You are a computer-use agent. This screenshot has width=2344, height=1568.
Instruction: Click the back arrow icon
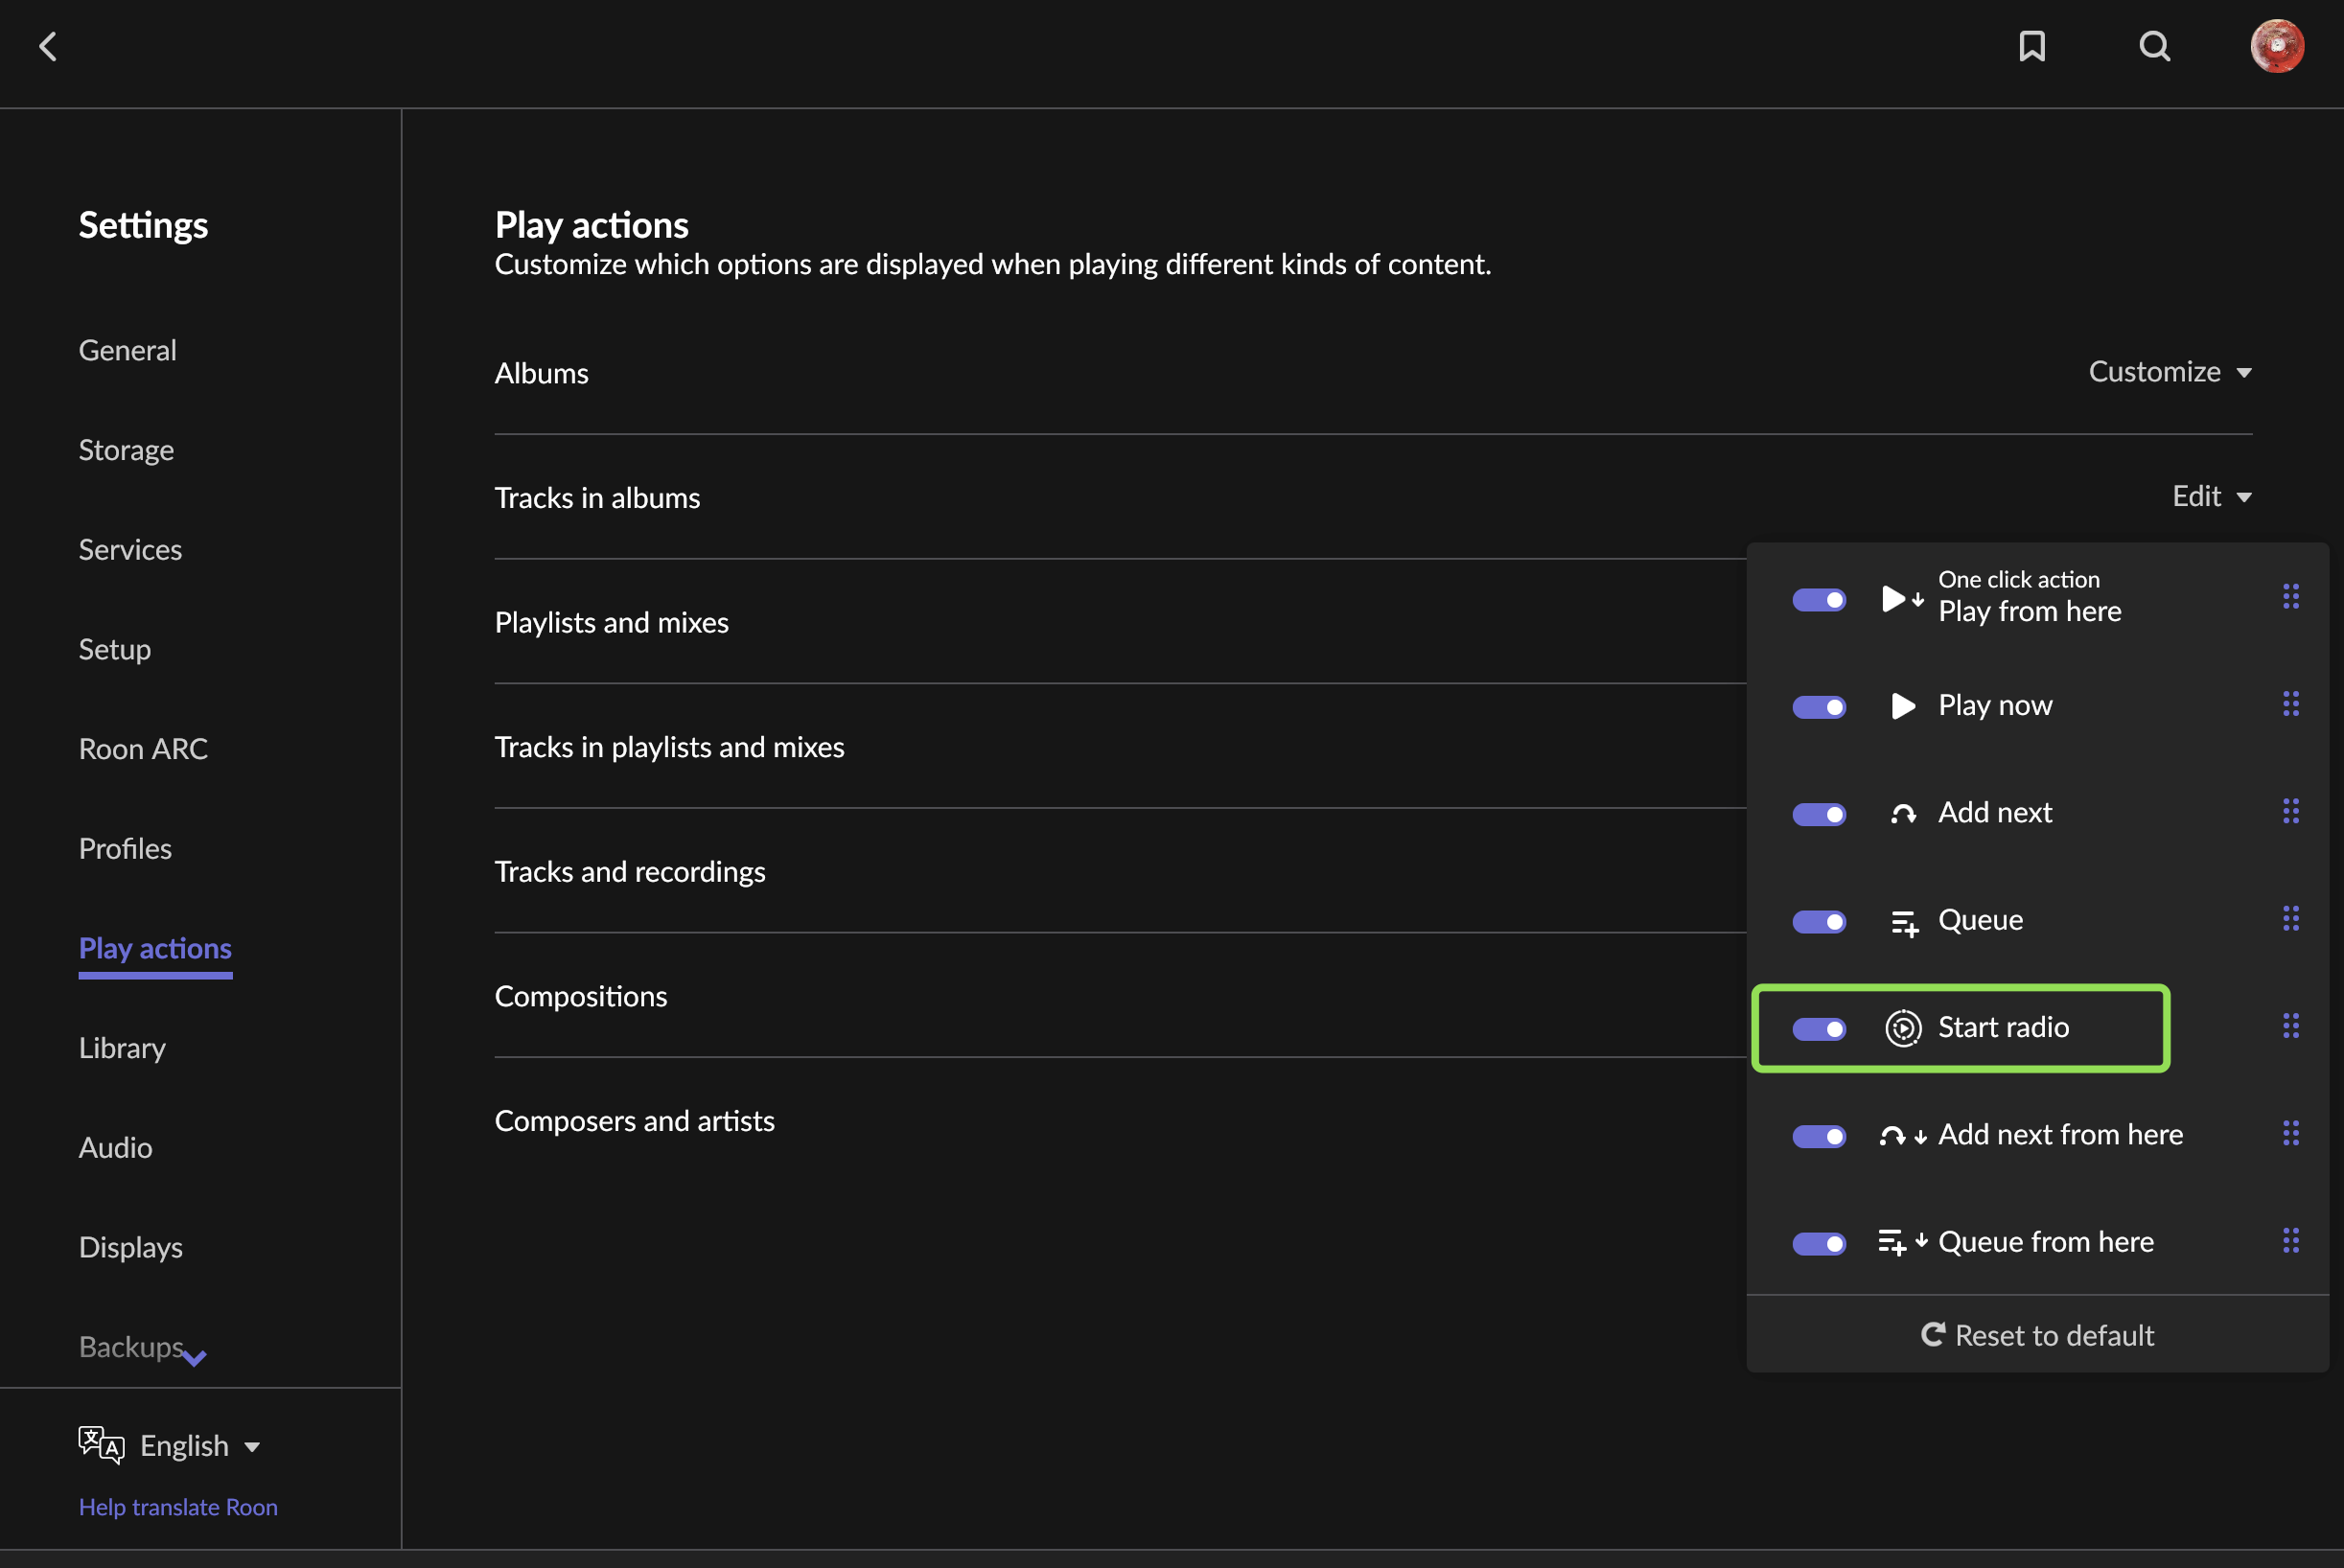point(48,46)
